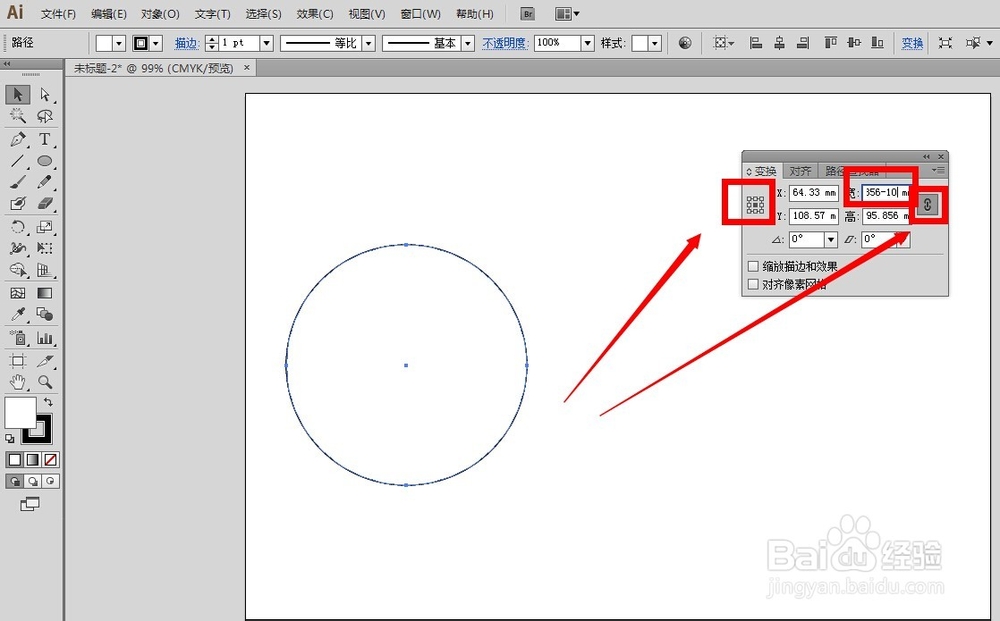Viewport: 1000px width, 621px height.
Task: Open the opacity 100% dropdown
Action: pos(587,43)
